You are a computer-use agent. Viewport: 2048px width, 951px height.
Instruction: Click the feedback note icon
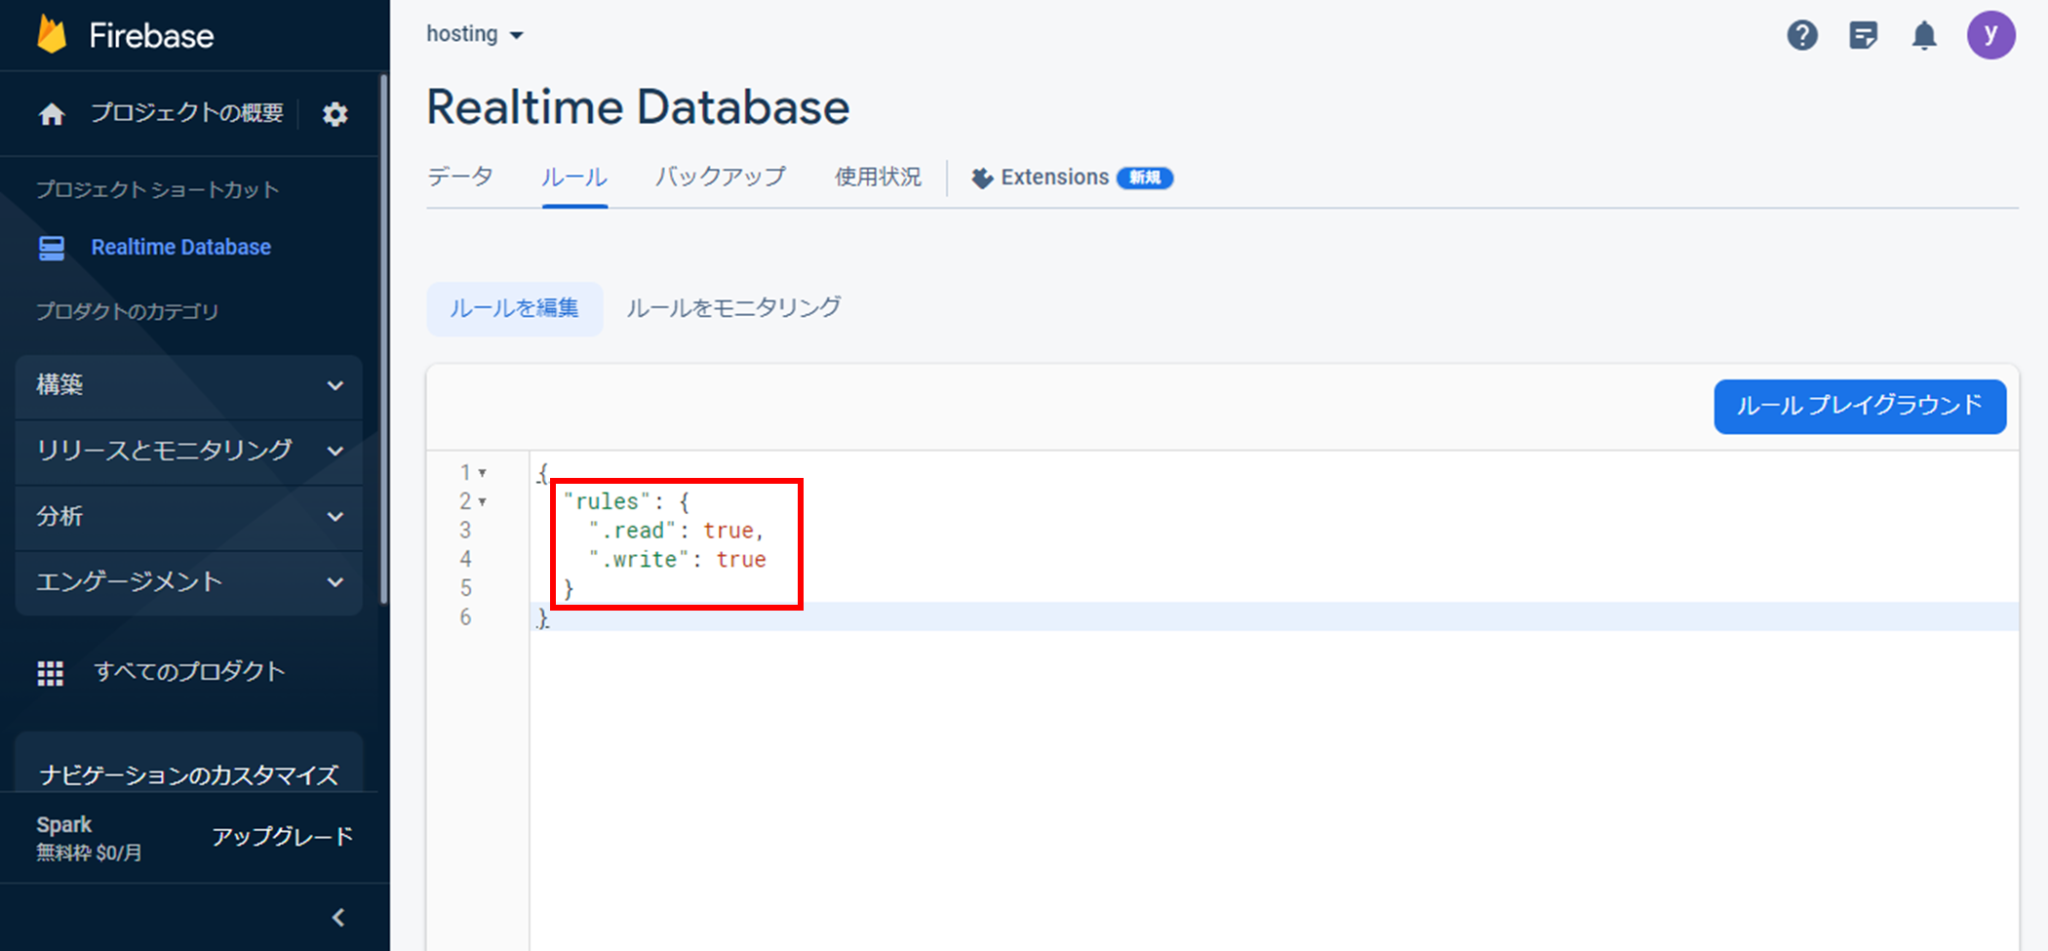1863,34
